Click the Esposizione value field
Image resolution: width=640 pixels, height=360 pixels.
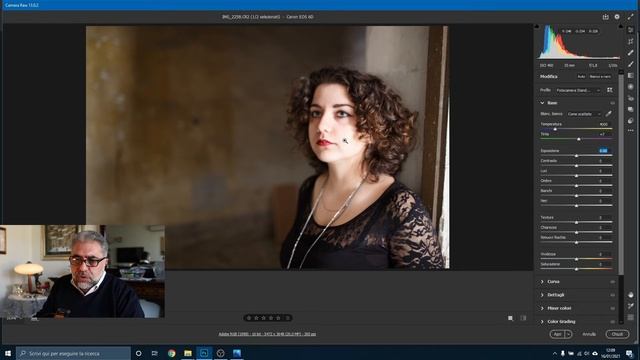tap(603, 151)
